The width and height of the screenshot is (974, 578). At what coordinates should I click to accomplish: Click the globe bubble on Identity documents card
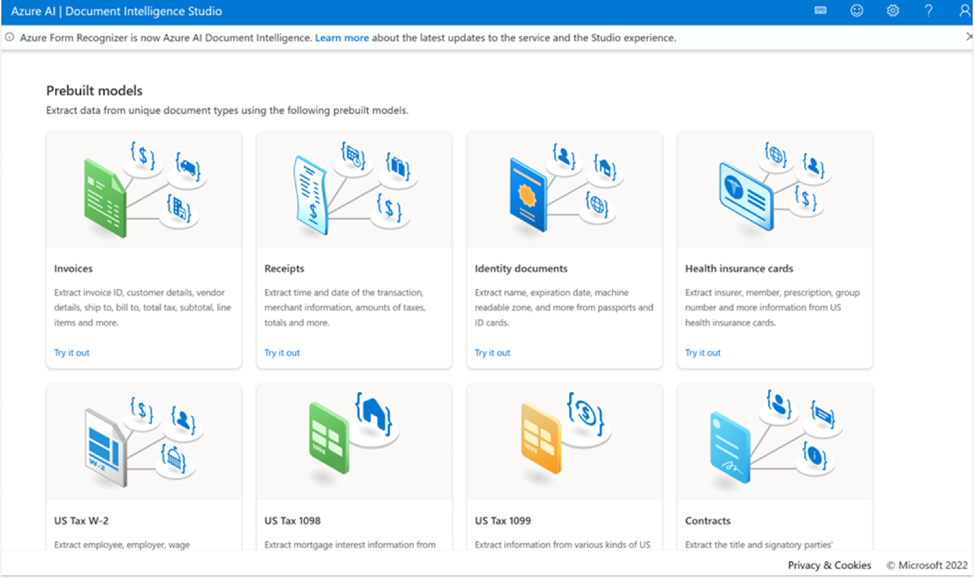coord(597,206)
